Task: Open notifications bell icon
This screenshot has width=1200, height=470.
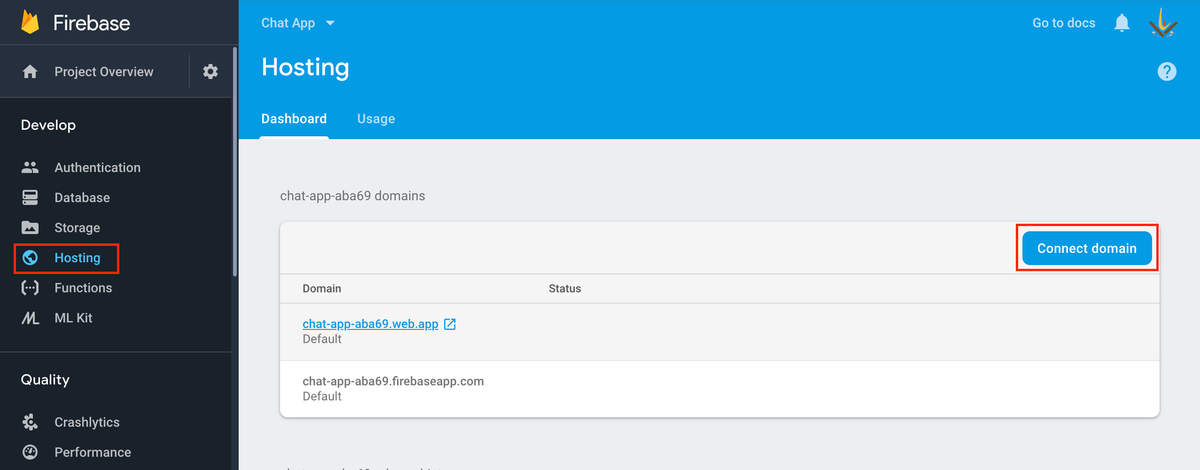Action: point(1122,23)
